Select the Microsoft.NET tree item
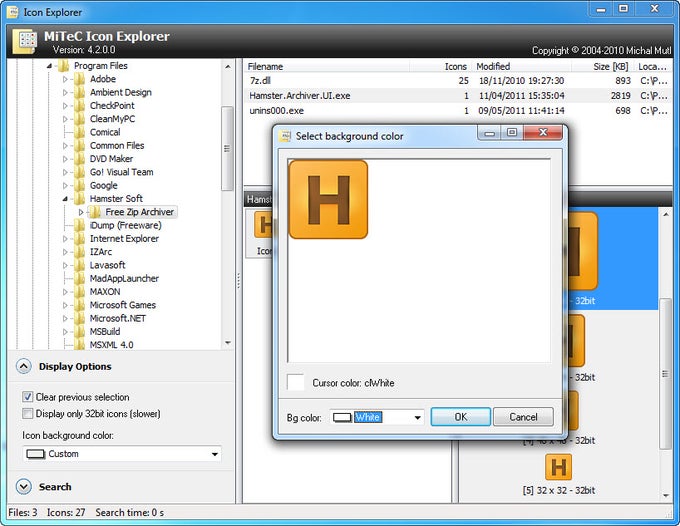 point(118,318)
